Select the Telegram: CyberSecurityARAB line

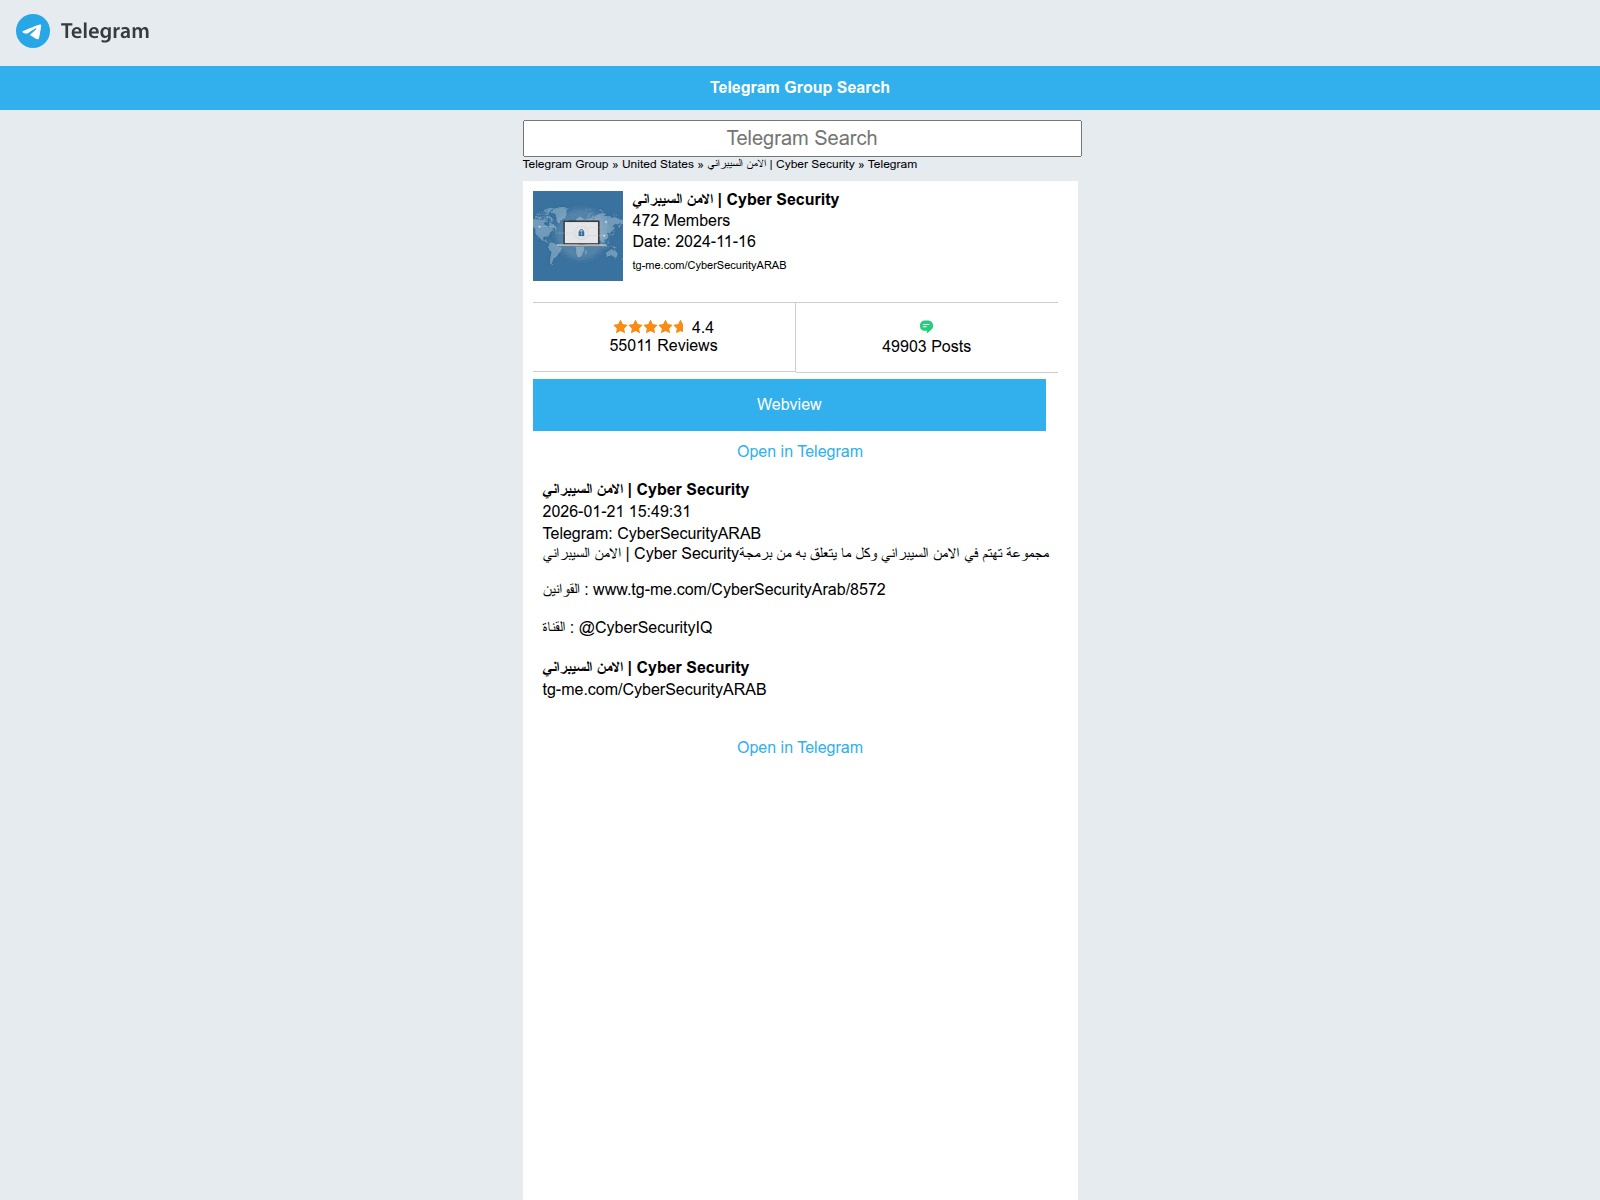(x=652, y=533)
